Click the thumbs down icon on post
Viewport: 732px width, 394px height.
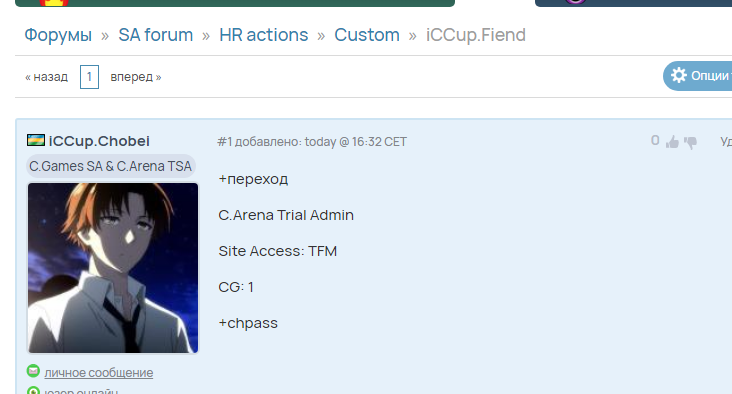(x=690, y=142)
